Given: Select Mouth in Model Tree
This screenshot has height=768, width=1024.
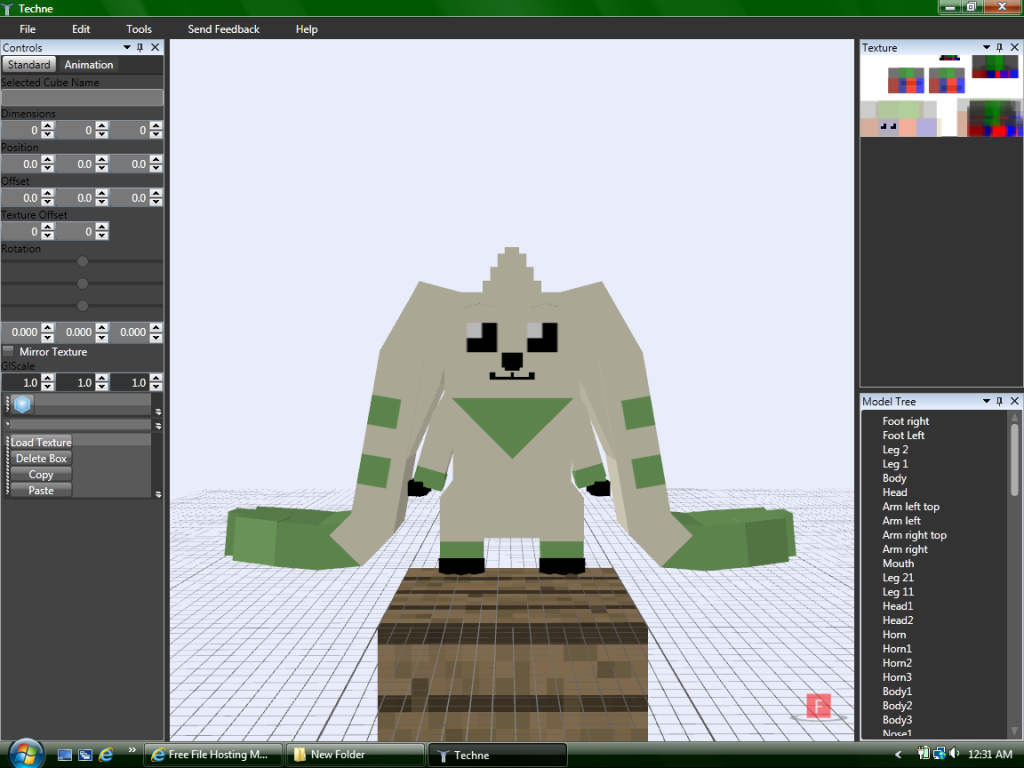Looking at the screenshot, I should 898,564.
